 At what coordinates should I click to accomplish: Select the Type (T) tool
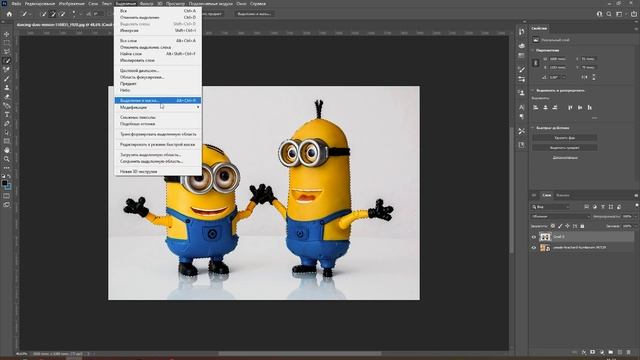pyautogui.click(x=7, y=114)
